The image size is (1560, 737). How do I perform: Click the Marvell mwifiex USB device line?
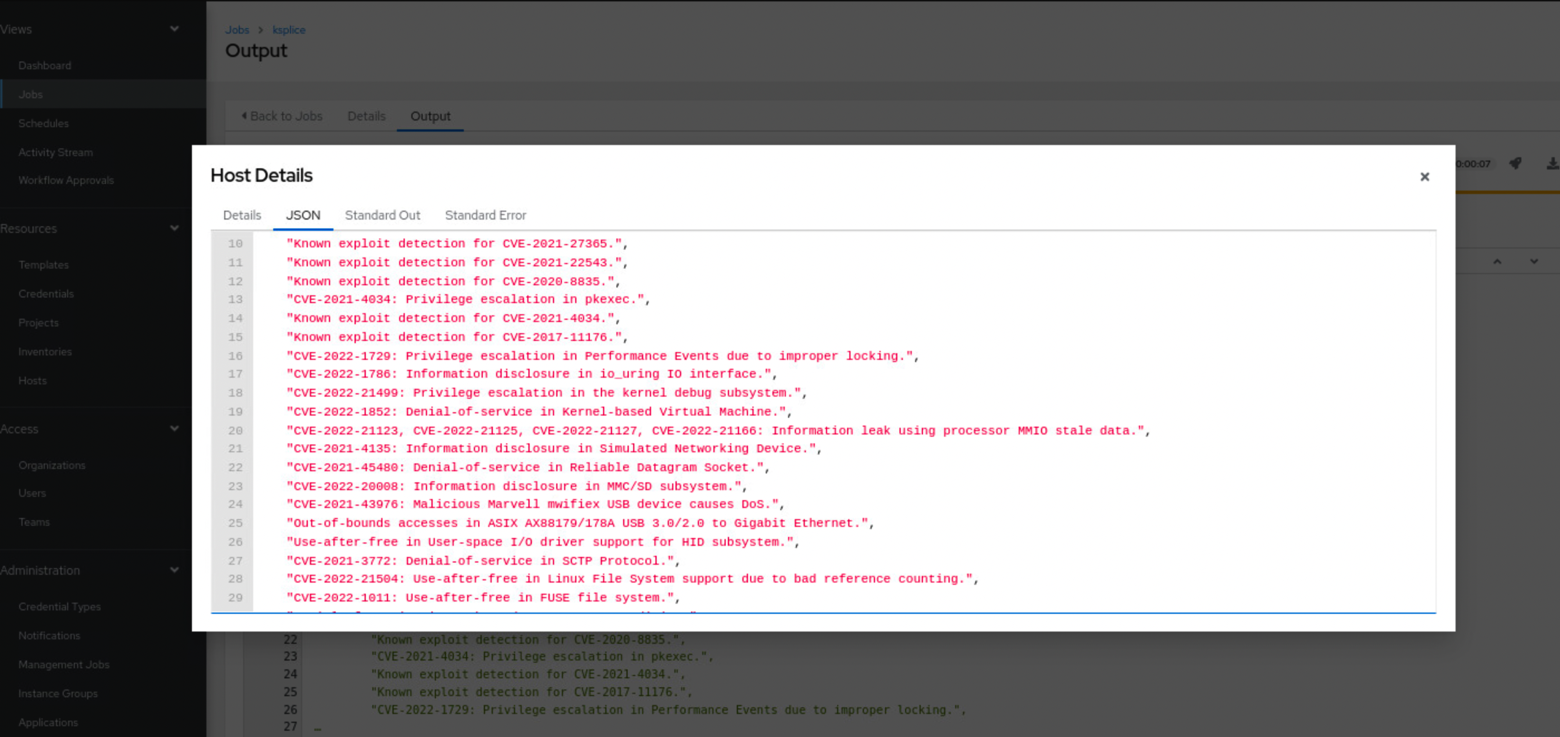[536, 505]
